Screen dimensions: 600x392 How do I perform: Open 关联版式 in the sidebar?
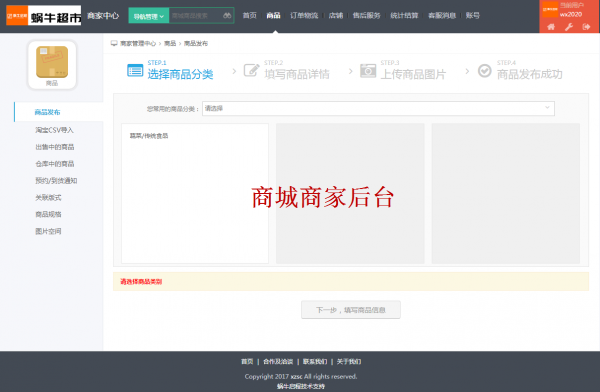(x=48, y=198)
